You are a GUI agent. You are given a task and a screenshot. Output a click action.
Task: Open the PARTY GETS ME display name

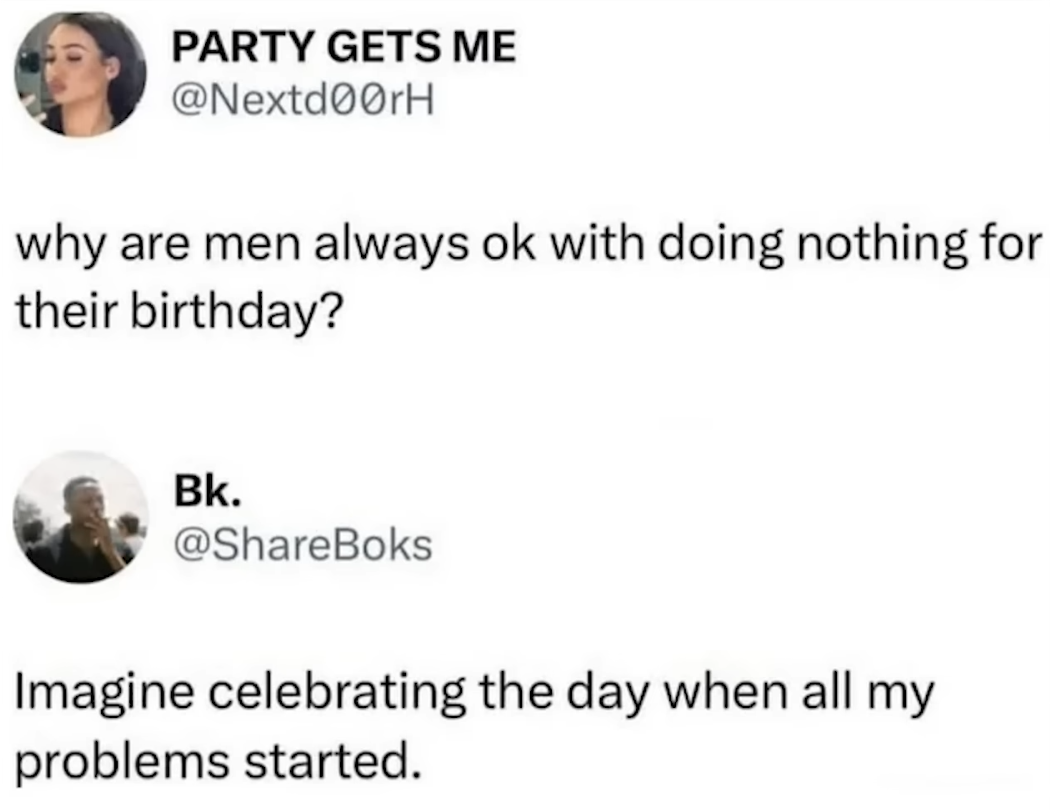[344, 48]
